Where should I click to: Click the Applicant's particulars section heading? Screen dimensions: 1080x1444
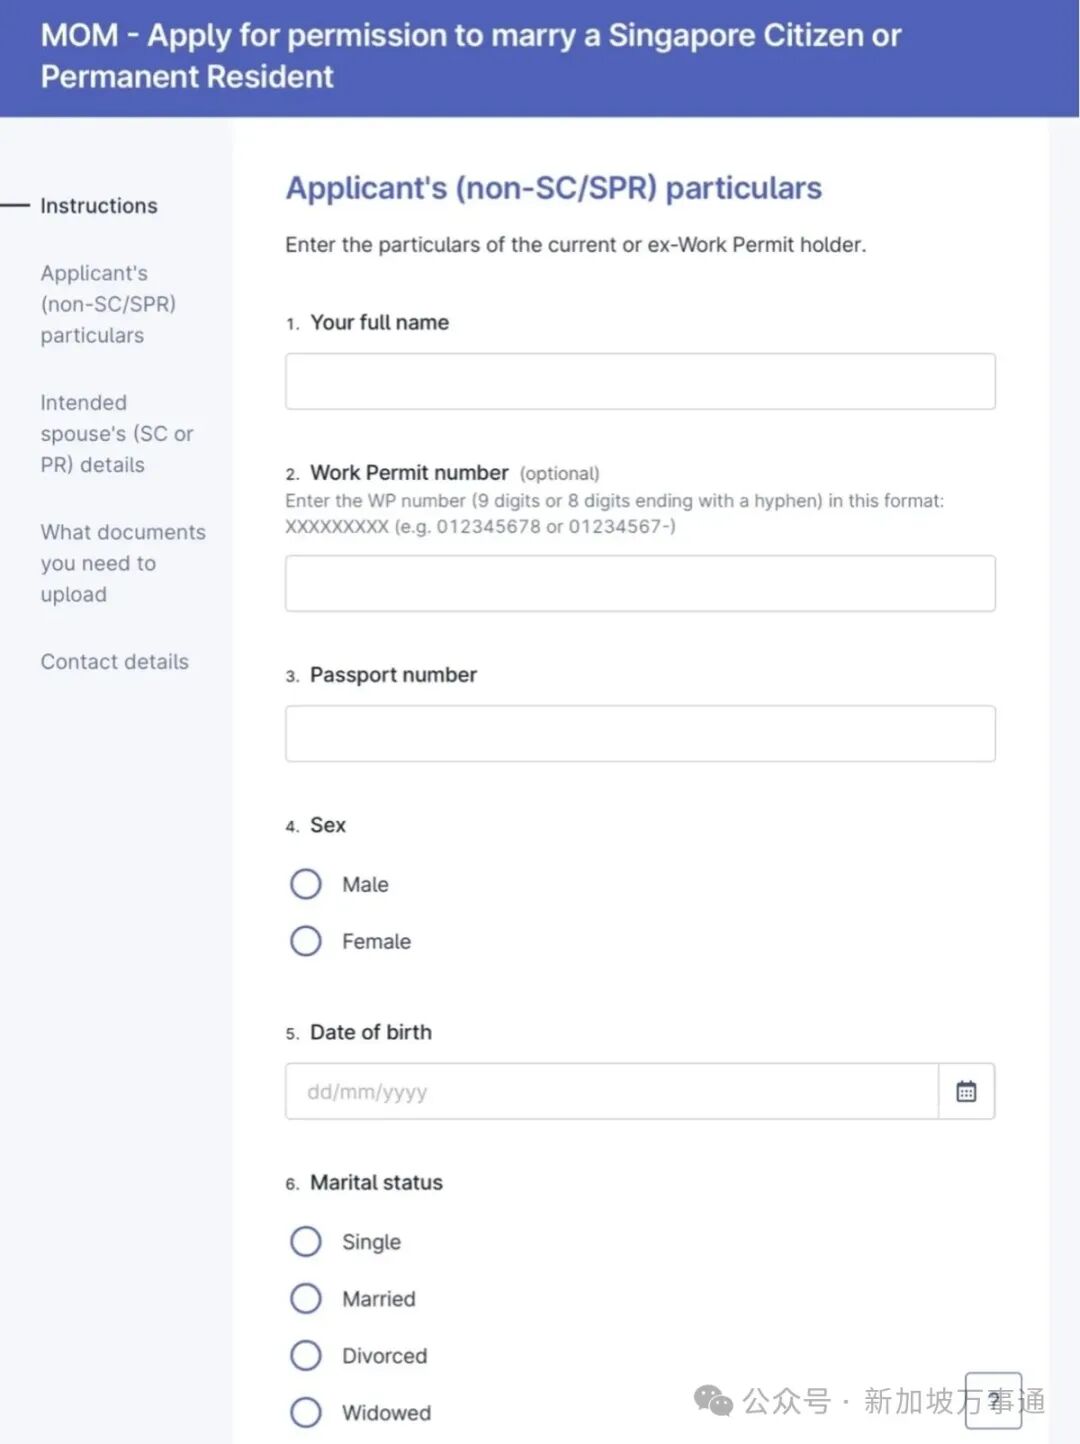pos(554,188)
